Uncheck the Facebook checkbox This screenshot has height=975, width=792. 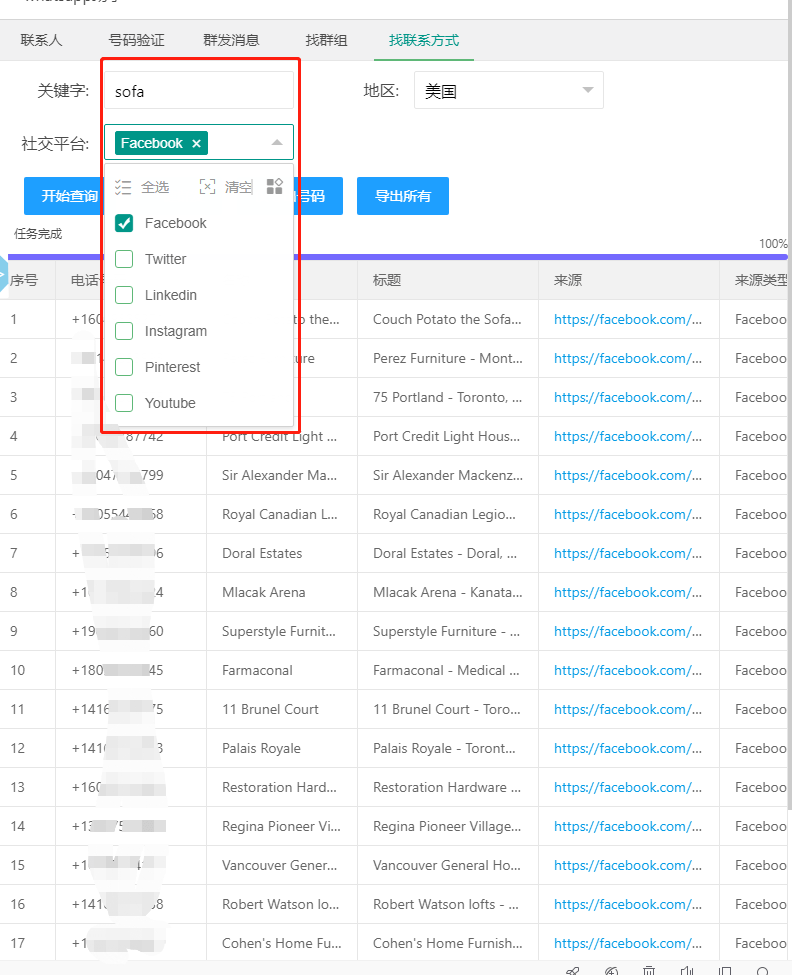(x=125, y=223)
